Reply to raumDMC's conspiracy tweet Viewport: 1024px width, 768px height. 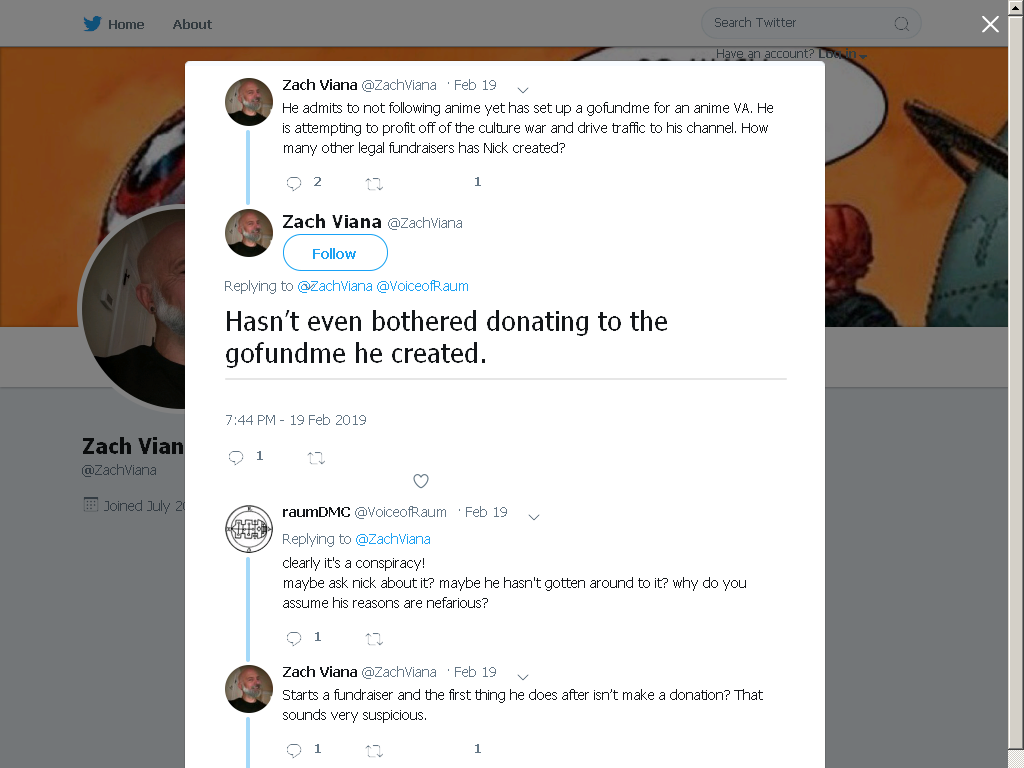click(294, 638)
